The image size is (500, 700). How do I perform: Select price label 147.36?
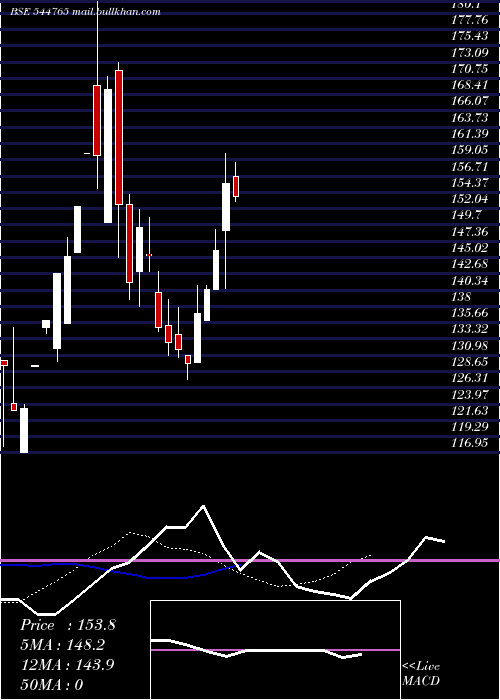(469, 231)
